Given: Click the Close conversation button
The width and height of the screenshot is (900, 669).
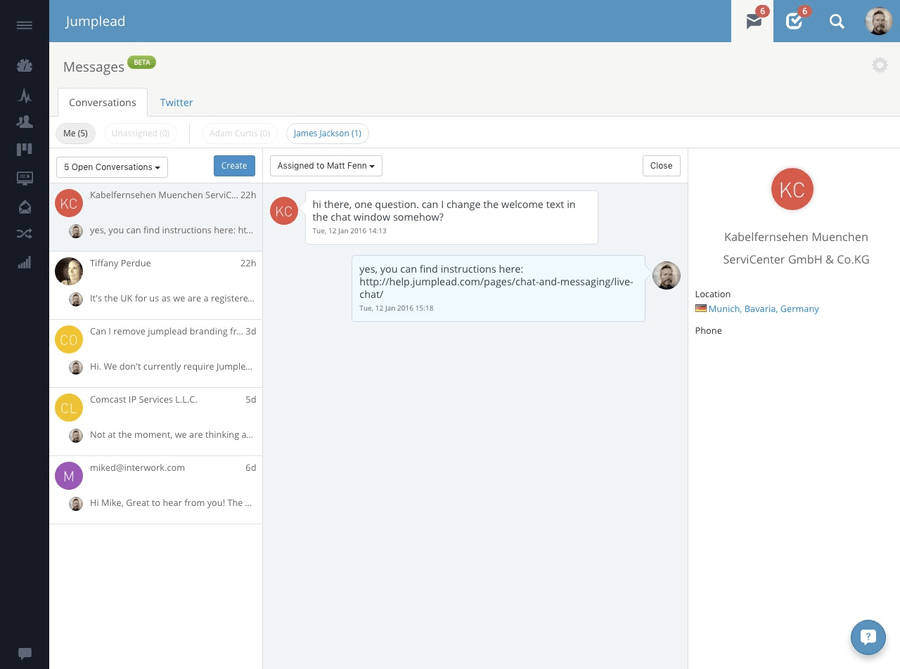Looking at the screenshot, I should [x=661, y=166].
